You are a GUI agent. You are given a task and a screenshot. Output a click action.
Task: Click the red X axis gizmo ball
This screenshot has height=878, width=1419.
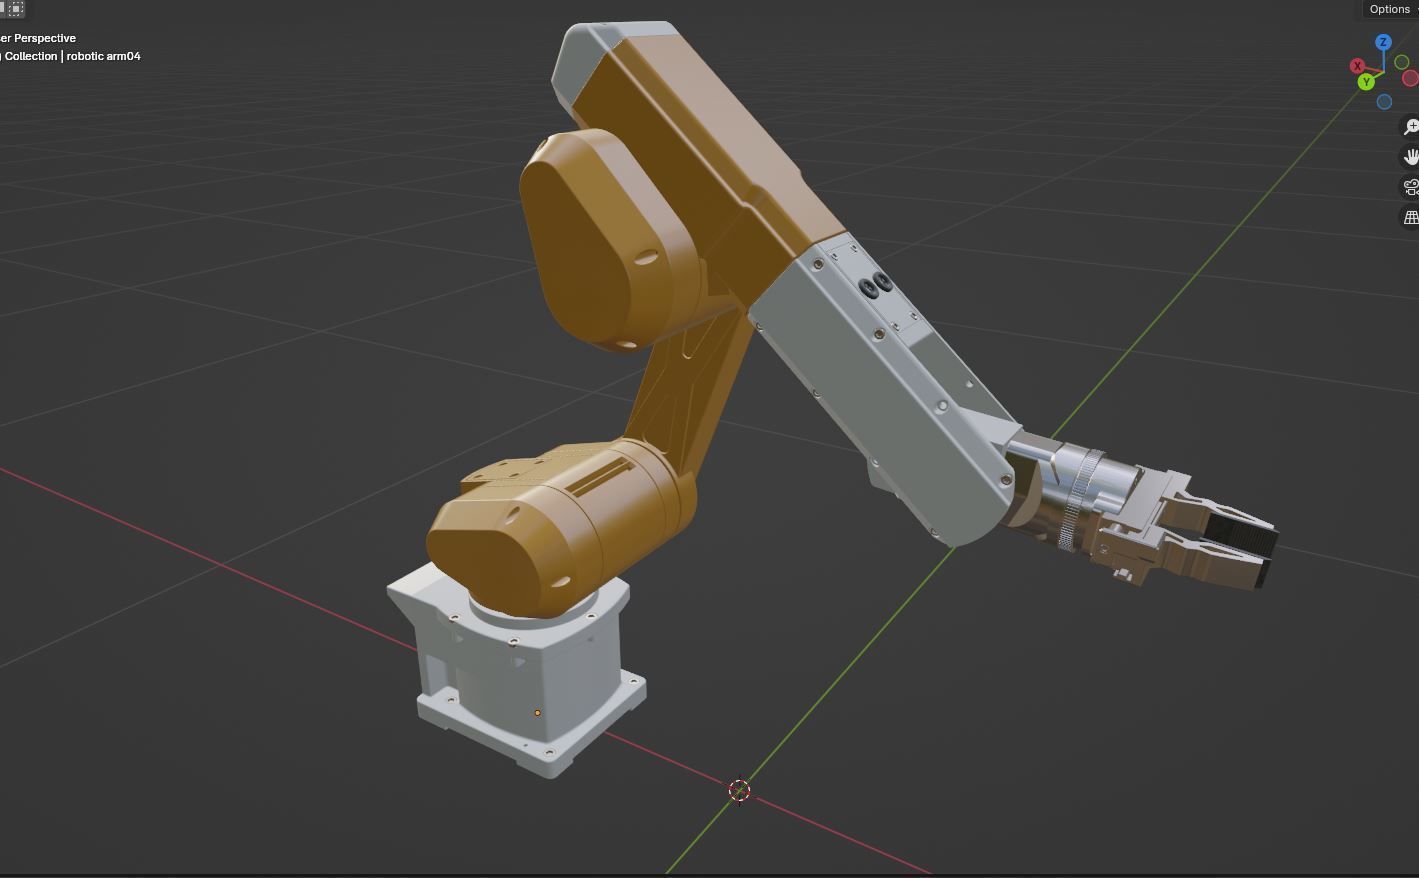pos(1358,66)
